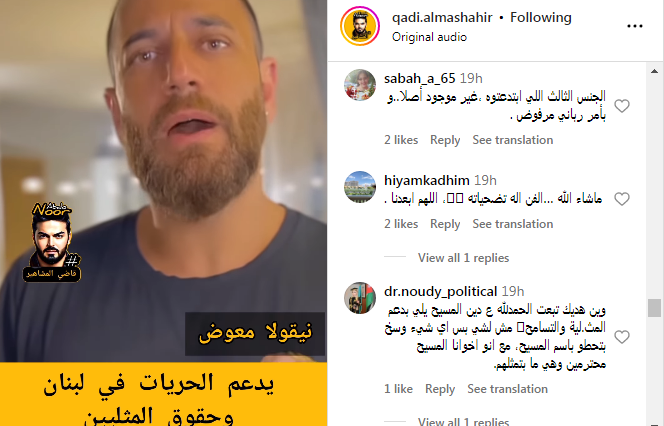Like dr.noudy_political's comment with heart
This screenshot has height=426, width=664.
pos(622,337)
